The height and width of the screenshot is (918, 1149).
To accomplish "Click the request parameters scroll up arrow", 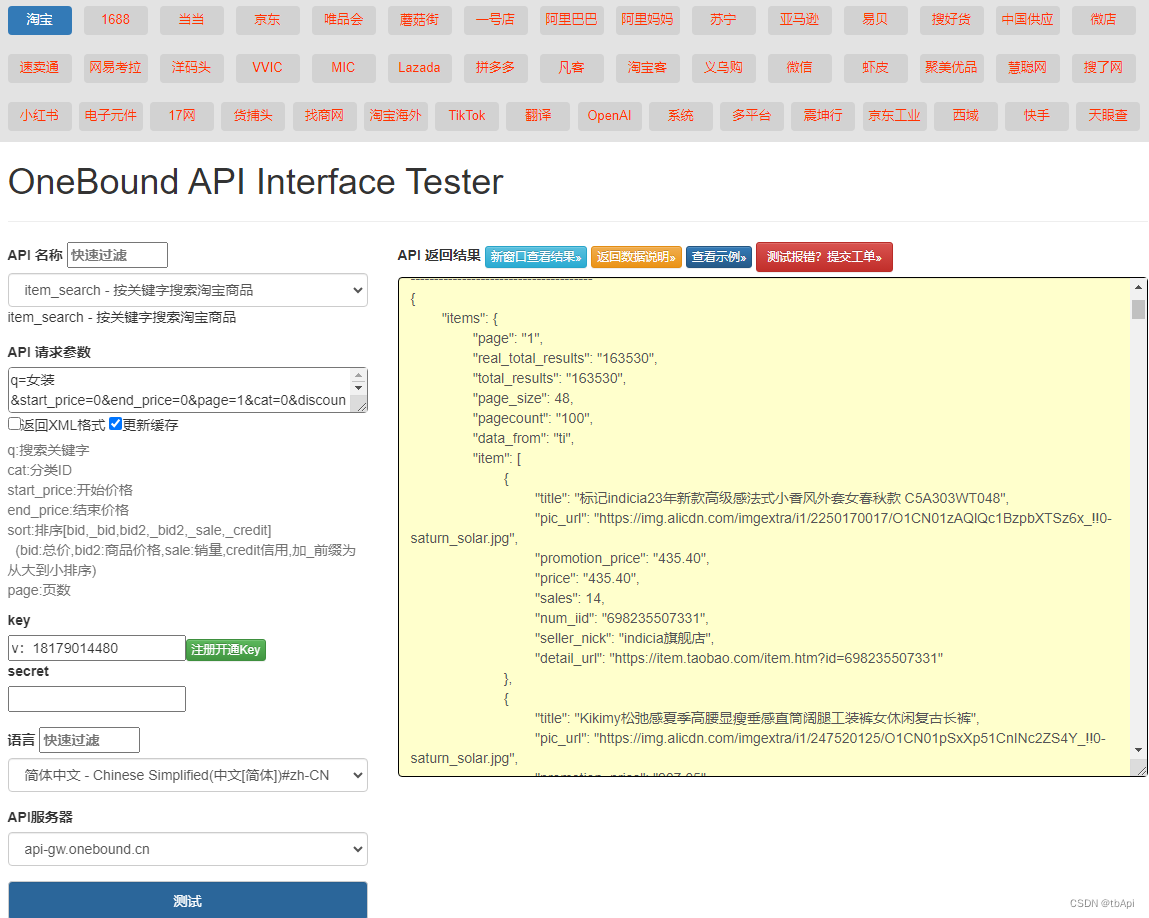I will click(x=358, y=376).
